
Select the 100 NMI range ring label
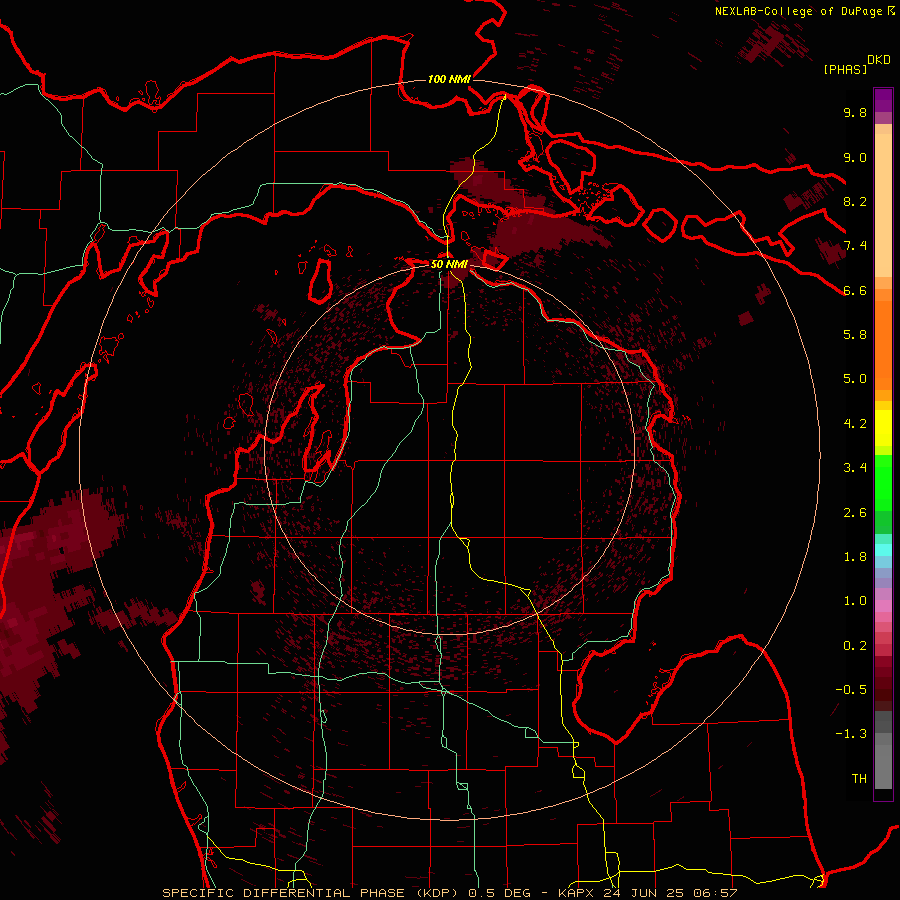coord(449,79)
